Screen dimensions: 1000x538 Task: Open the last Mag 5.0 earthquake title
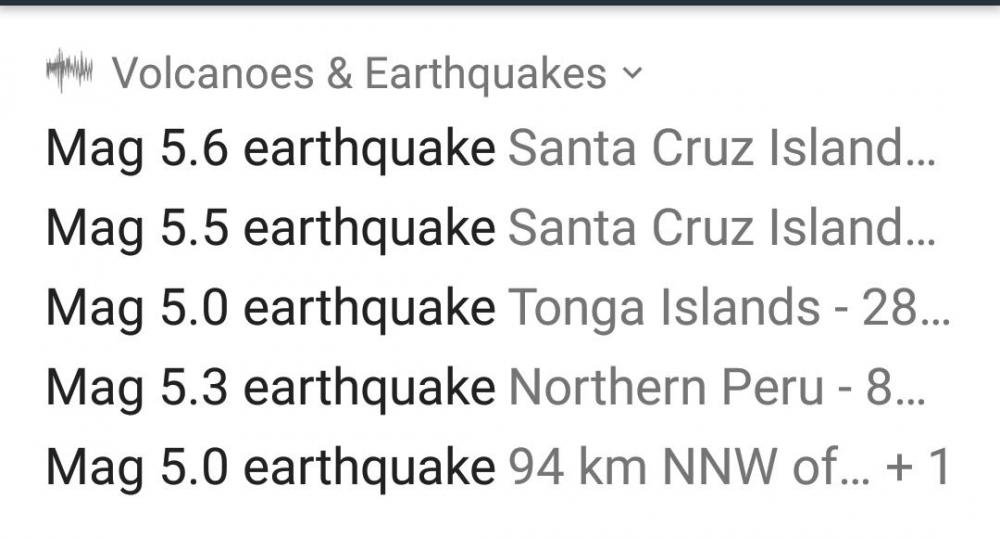click(x=270, y=467)
